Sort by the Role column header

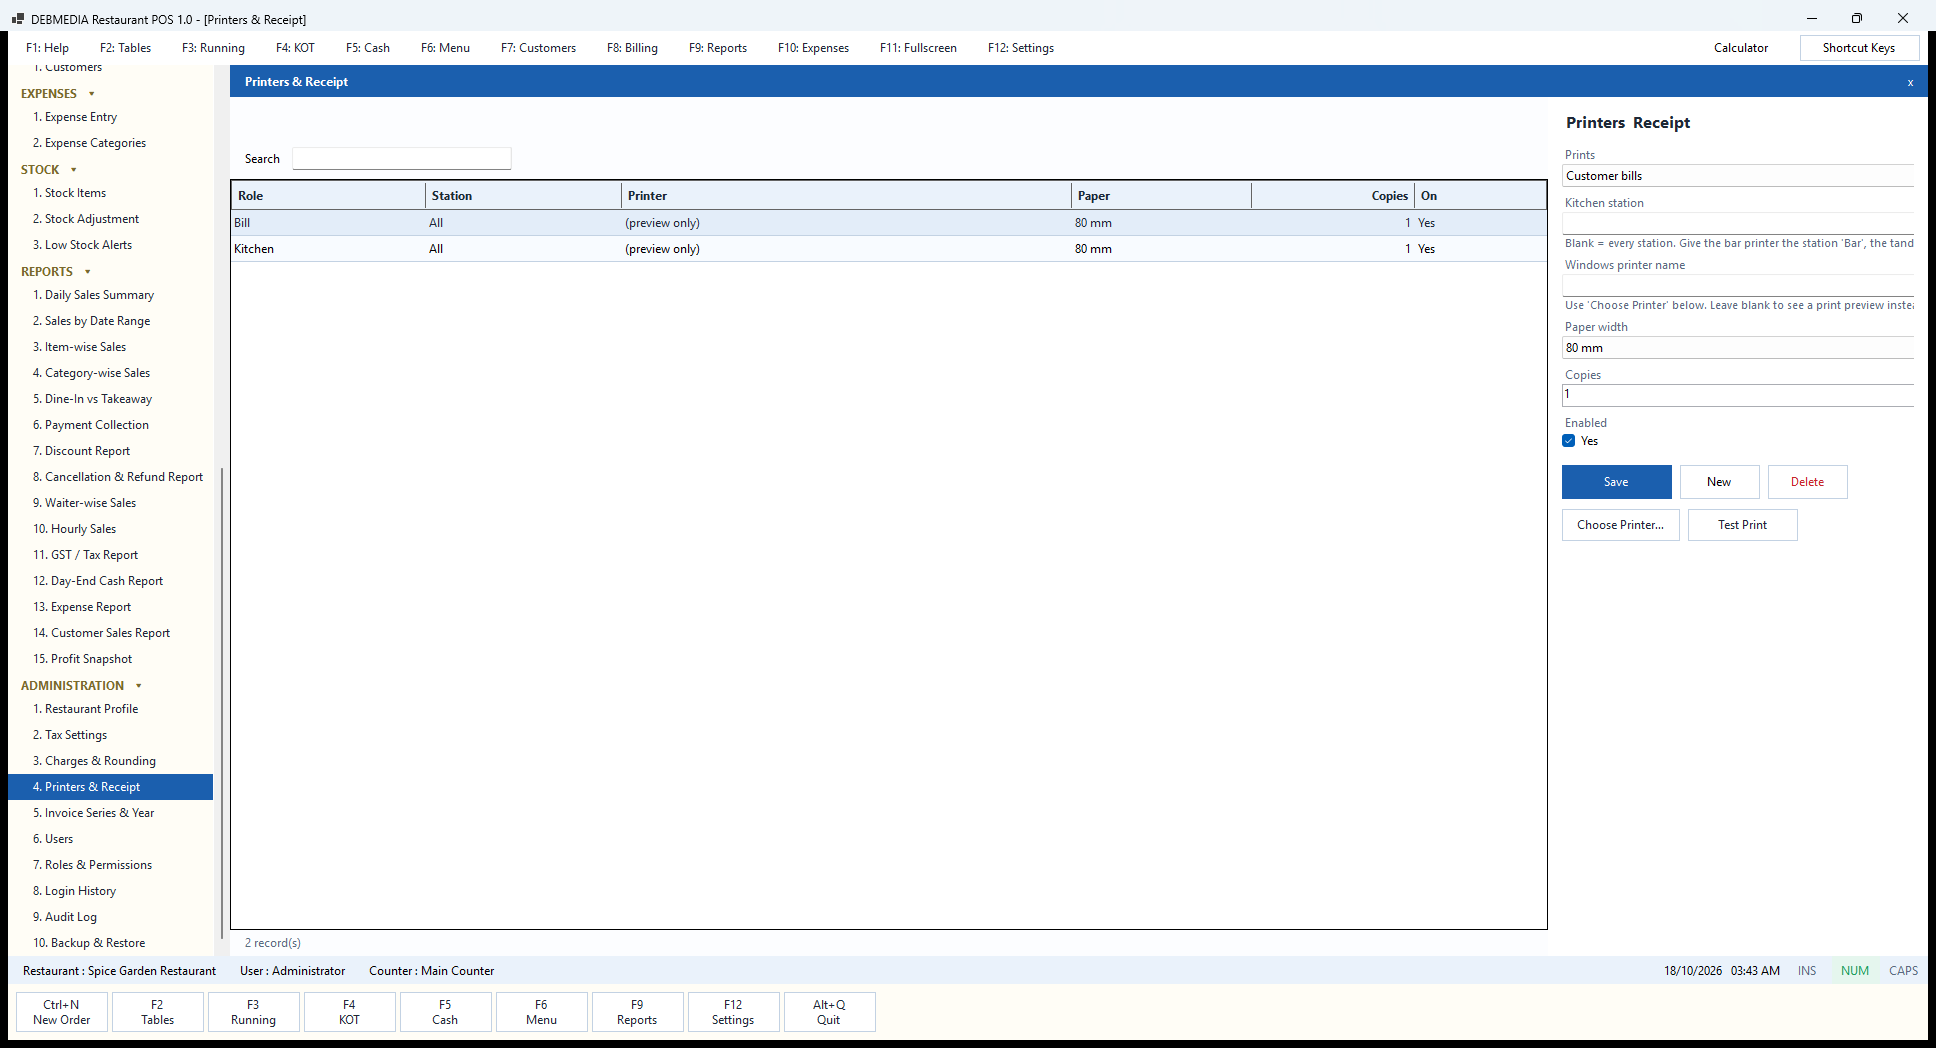click(328, 196)
